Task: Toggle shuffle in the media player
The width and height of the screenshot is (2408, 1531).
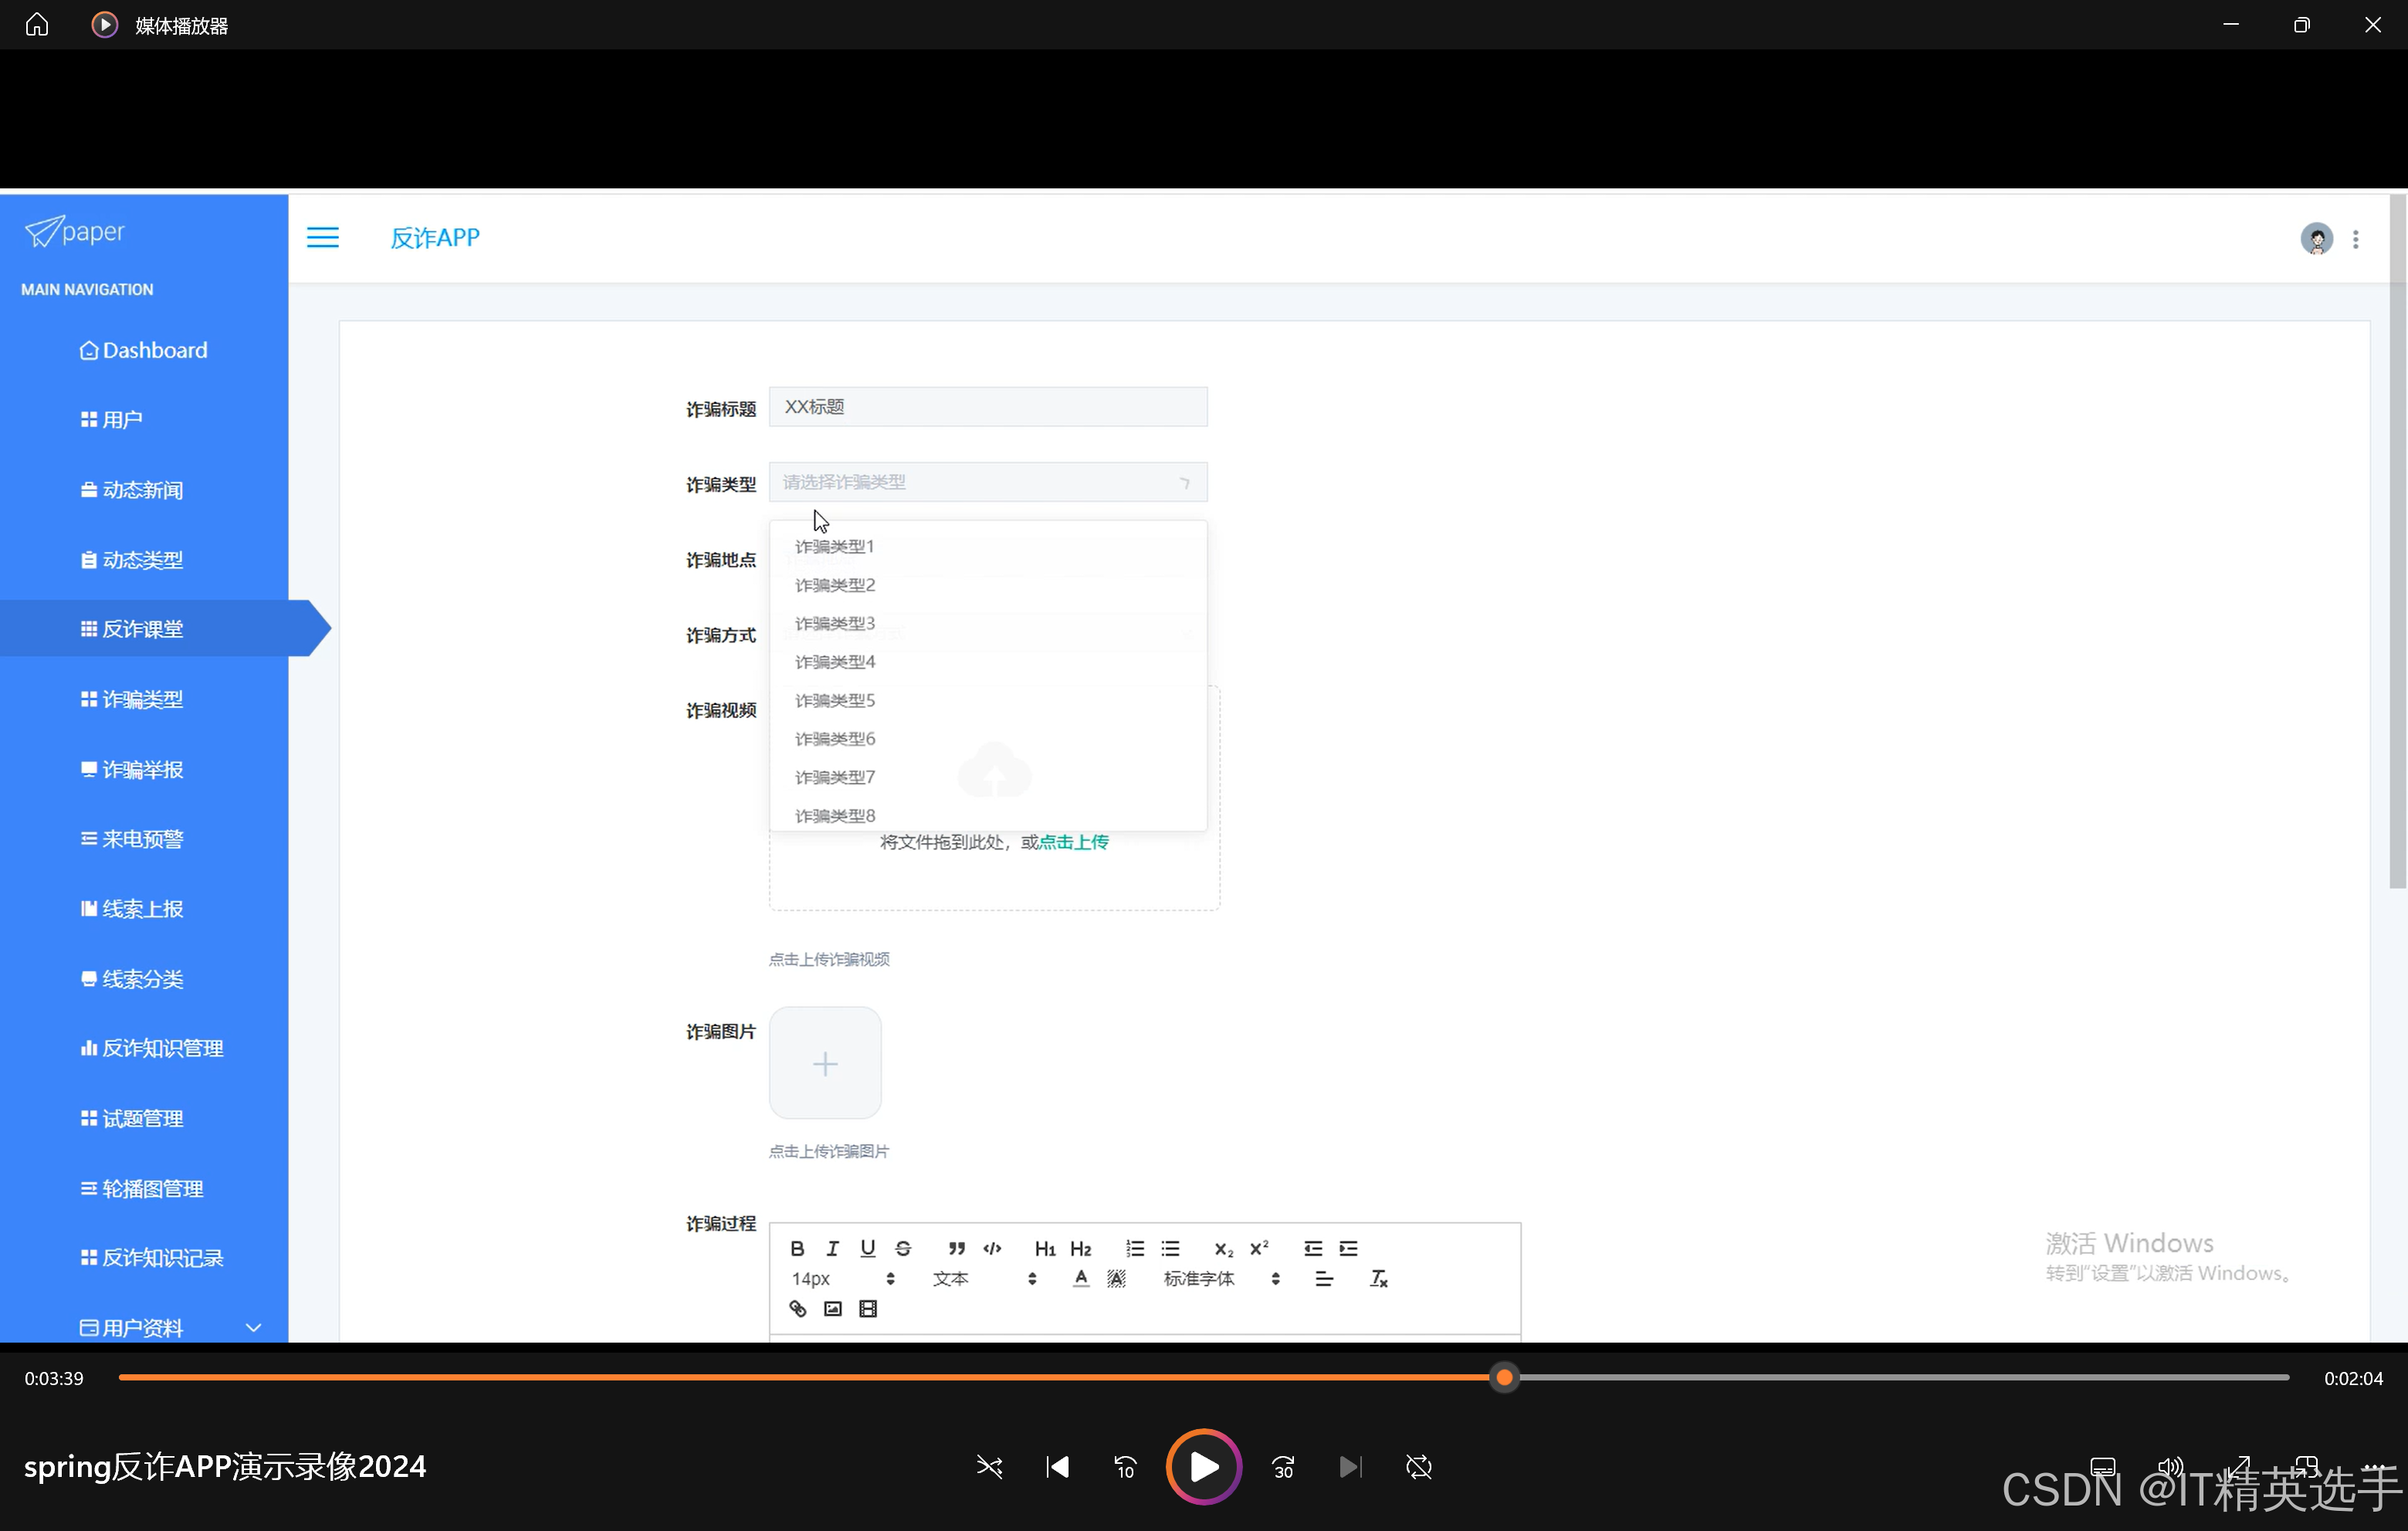Action: pos(989,1467)
